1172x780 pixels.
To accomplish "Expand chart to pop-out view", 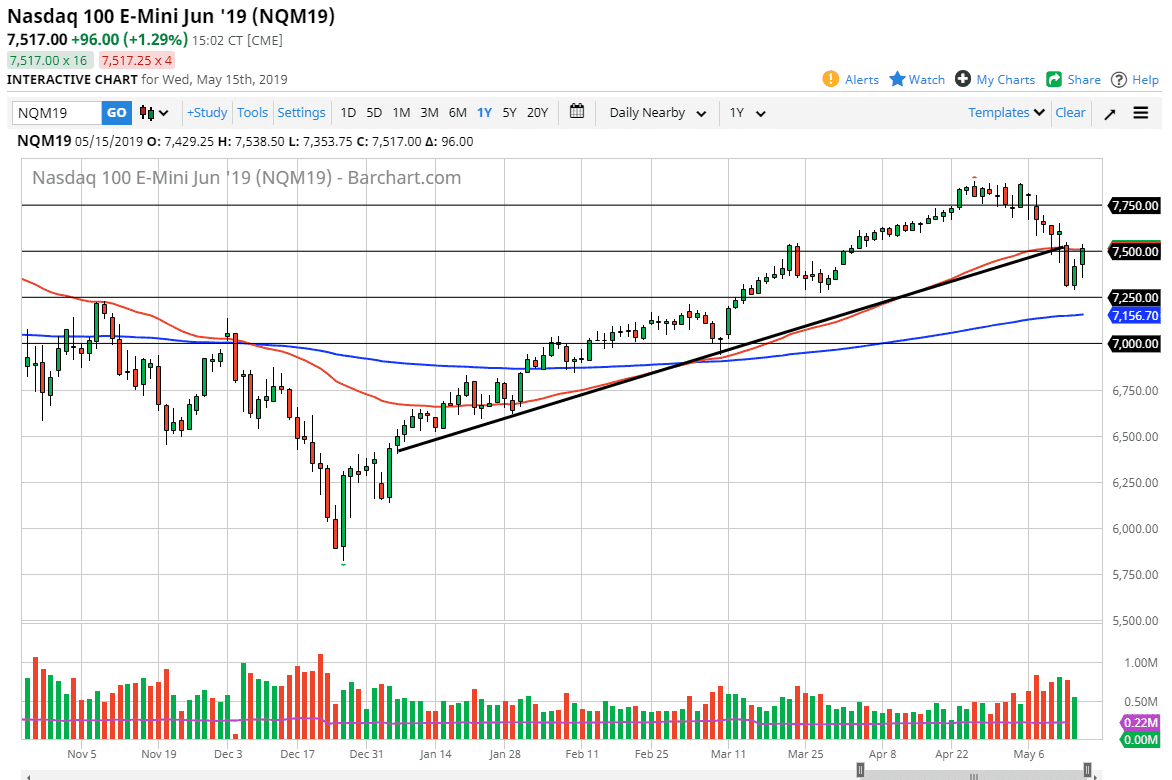I will point(1109,113).
